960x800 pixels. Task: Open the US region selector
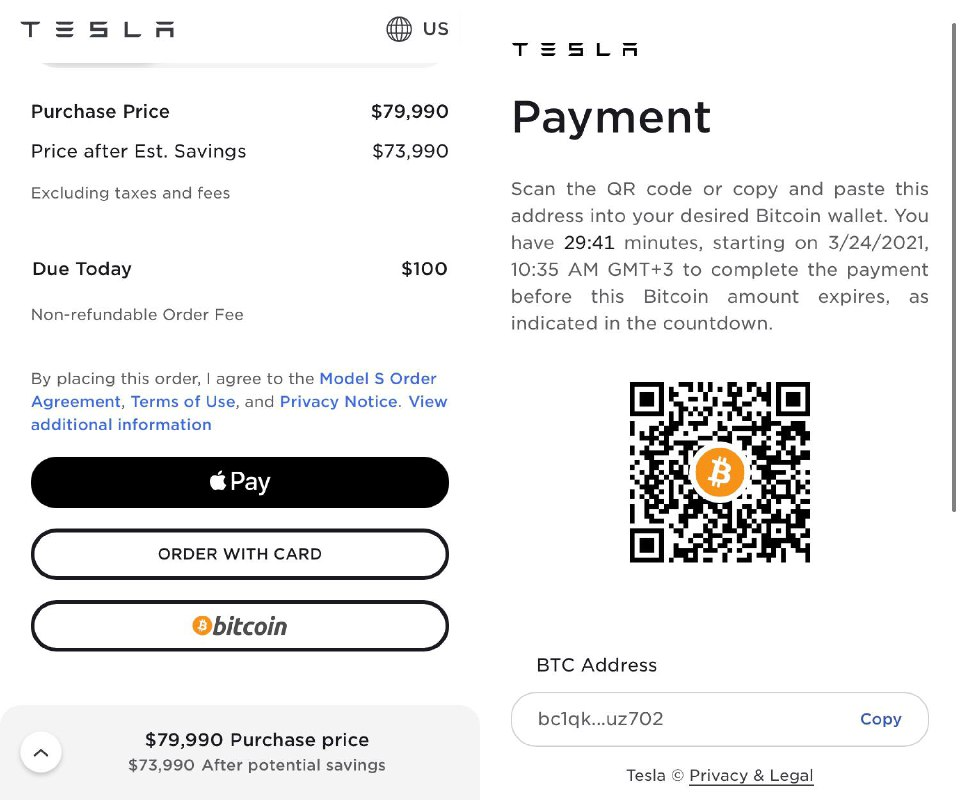[x=417, y=29]
